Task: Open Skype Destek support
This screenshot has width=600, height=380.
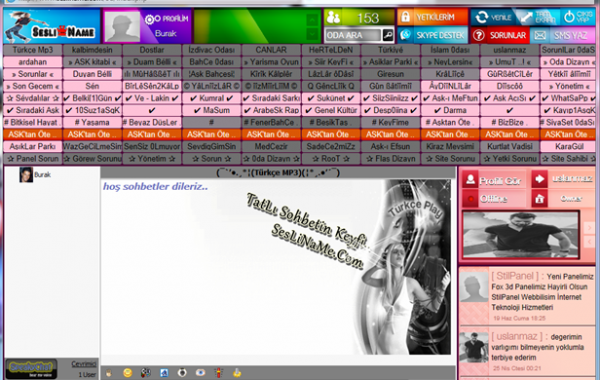Action: click(432, 35)
